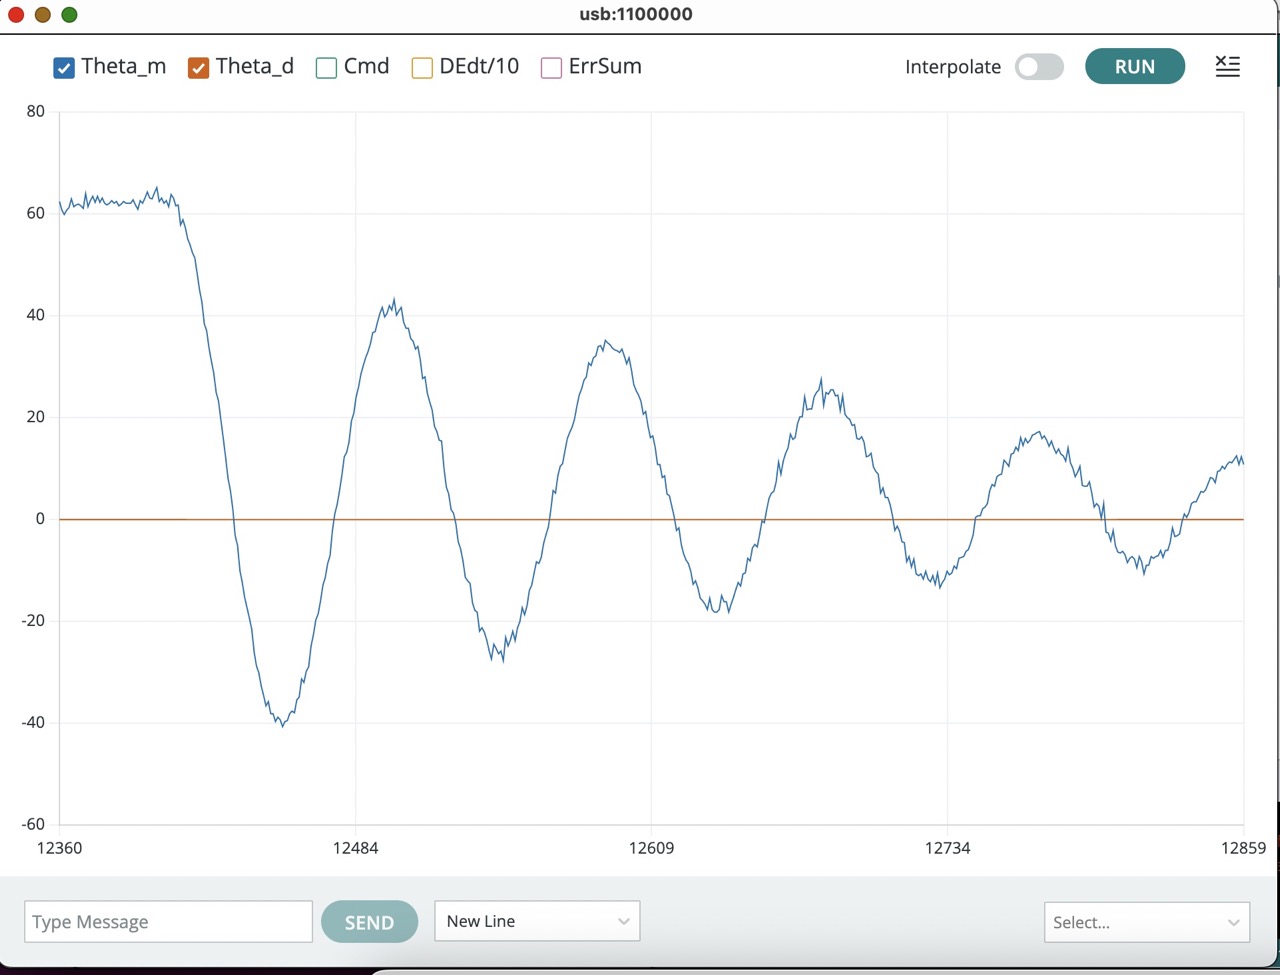Image resolution: width=1280 pixels, height=975 pixels.
Task: Click the usb:1100000 window title
Action: (636, 14)
